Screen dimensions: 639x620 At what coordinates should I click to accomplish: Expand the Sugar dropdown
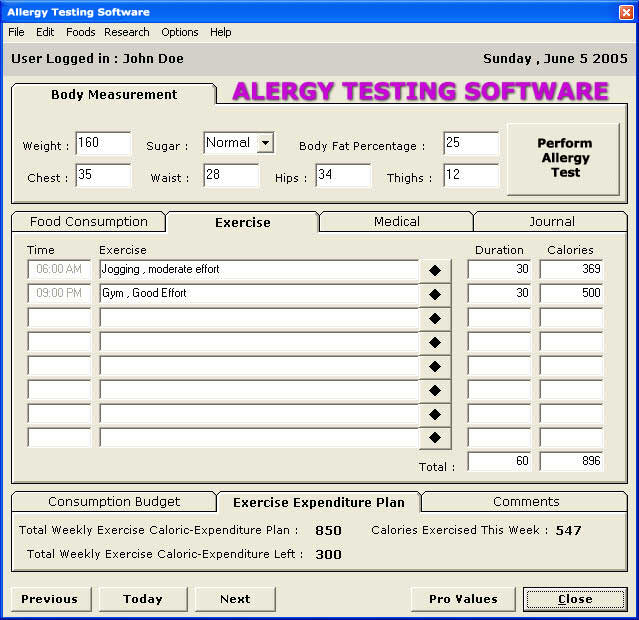click(x=265, y=143)
